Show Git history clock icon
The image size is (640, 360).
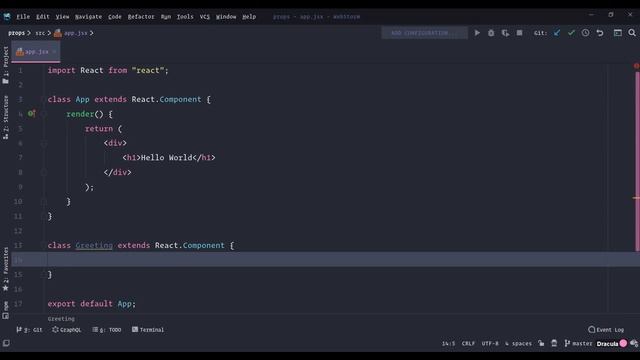[x=585, y=33]
